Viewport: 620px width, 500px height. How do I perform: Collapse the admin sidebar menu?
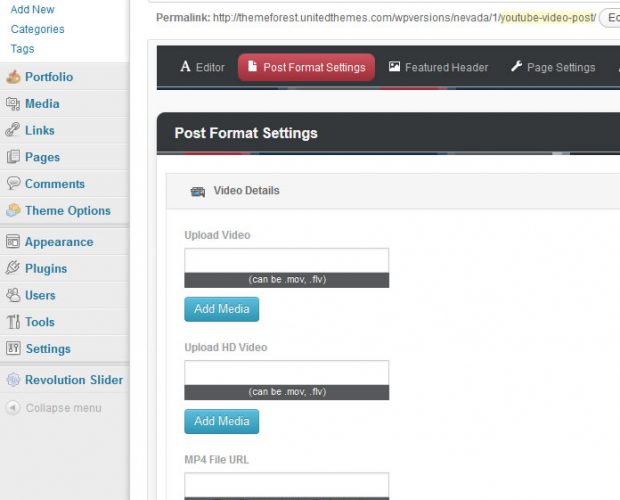tap(62, 408)
